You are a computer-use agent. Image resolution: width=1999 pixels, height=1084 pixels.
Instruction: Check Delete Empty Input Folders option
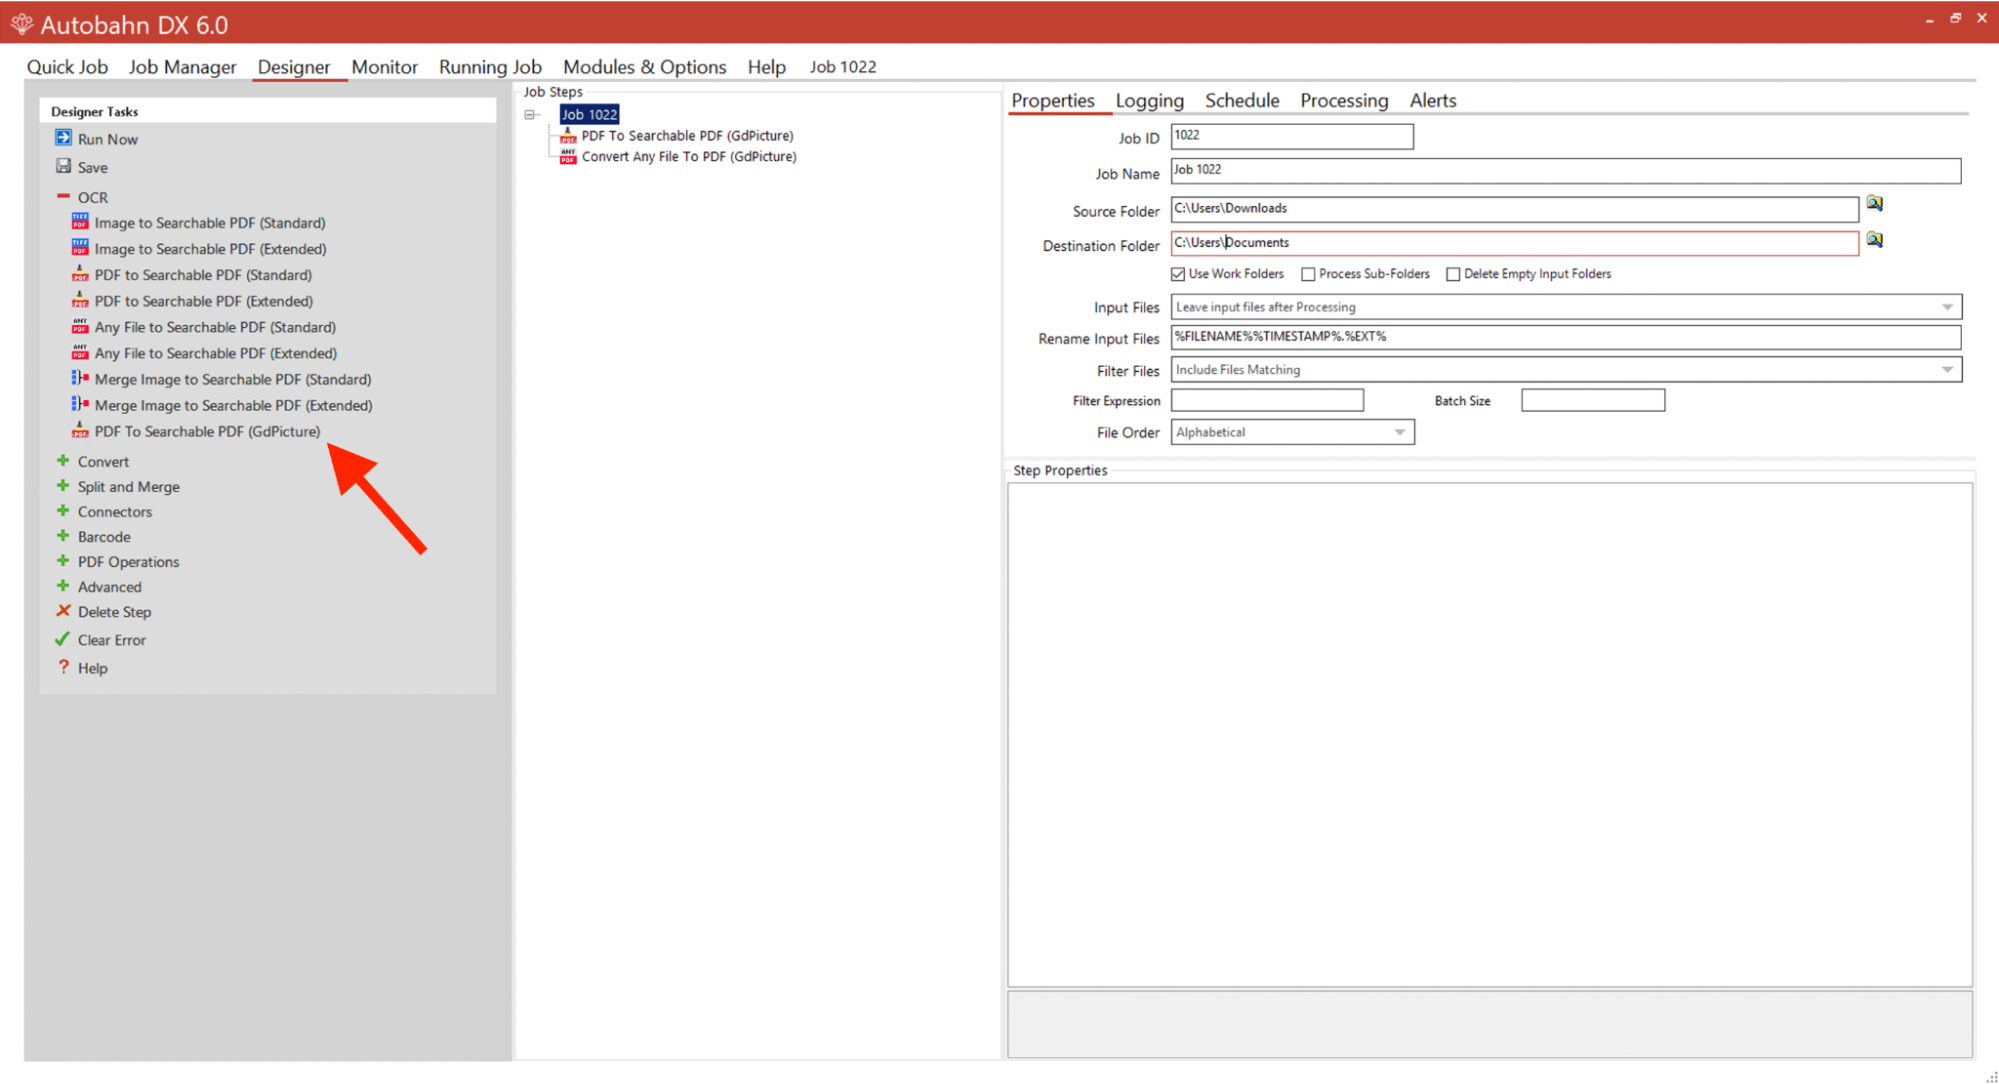pyautogui.click(x=1453, y=274)
